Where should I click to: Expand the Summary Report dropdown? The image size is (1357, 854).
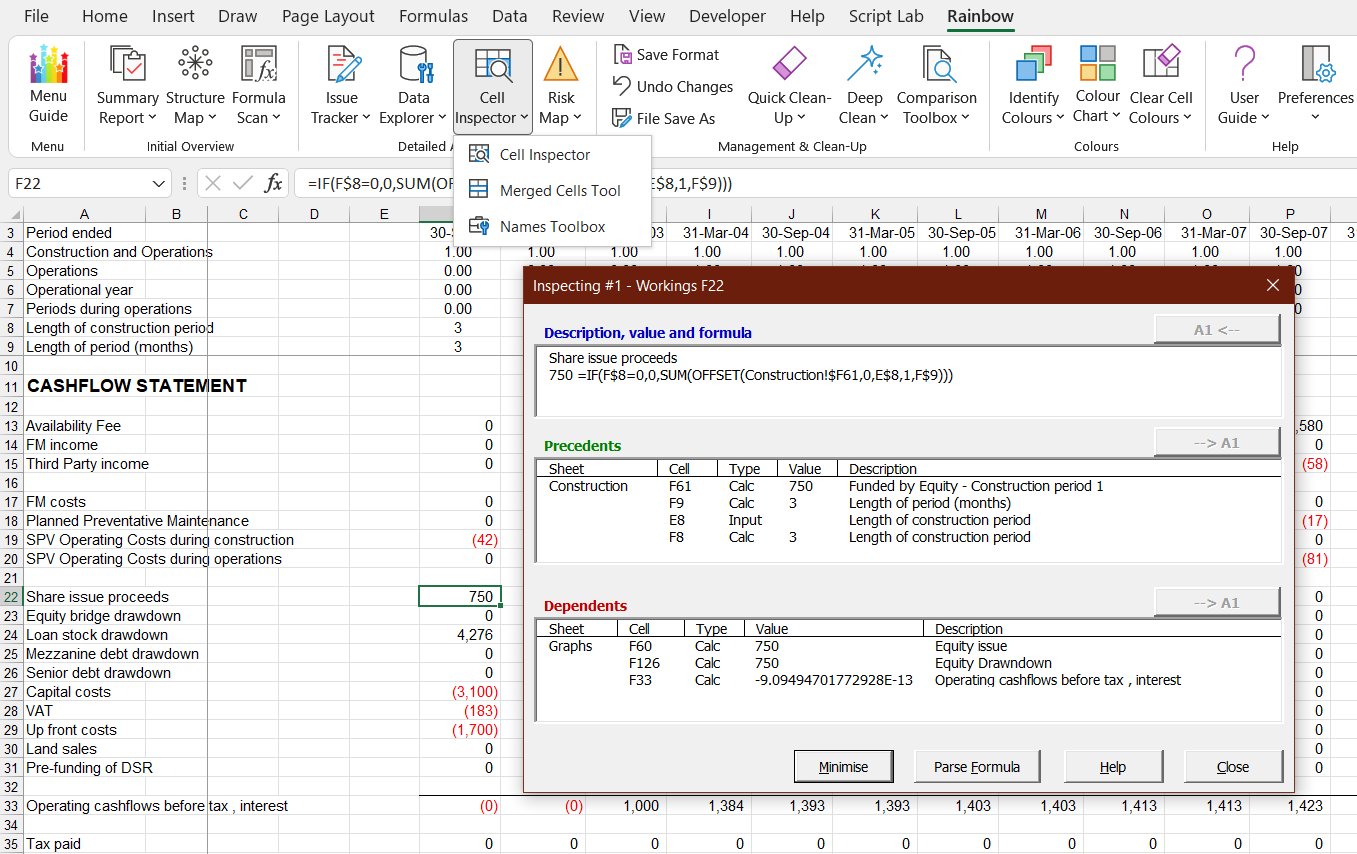point(127,108)
